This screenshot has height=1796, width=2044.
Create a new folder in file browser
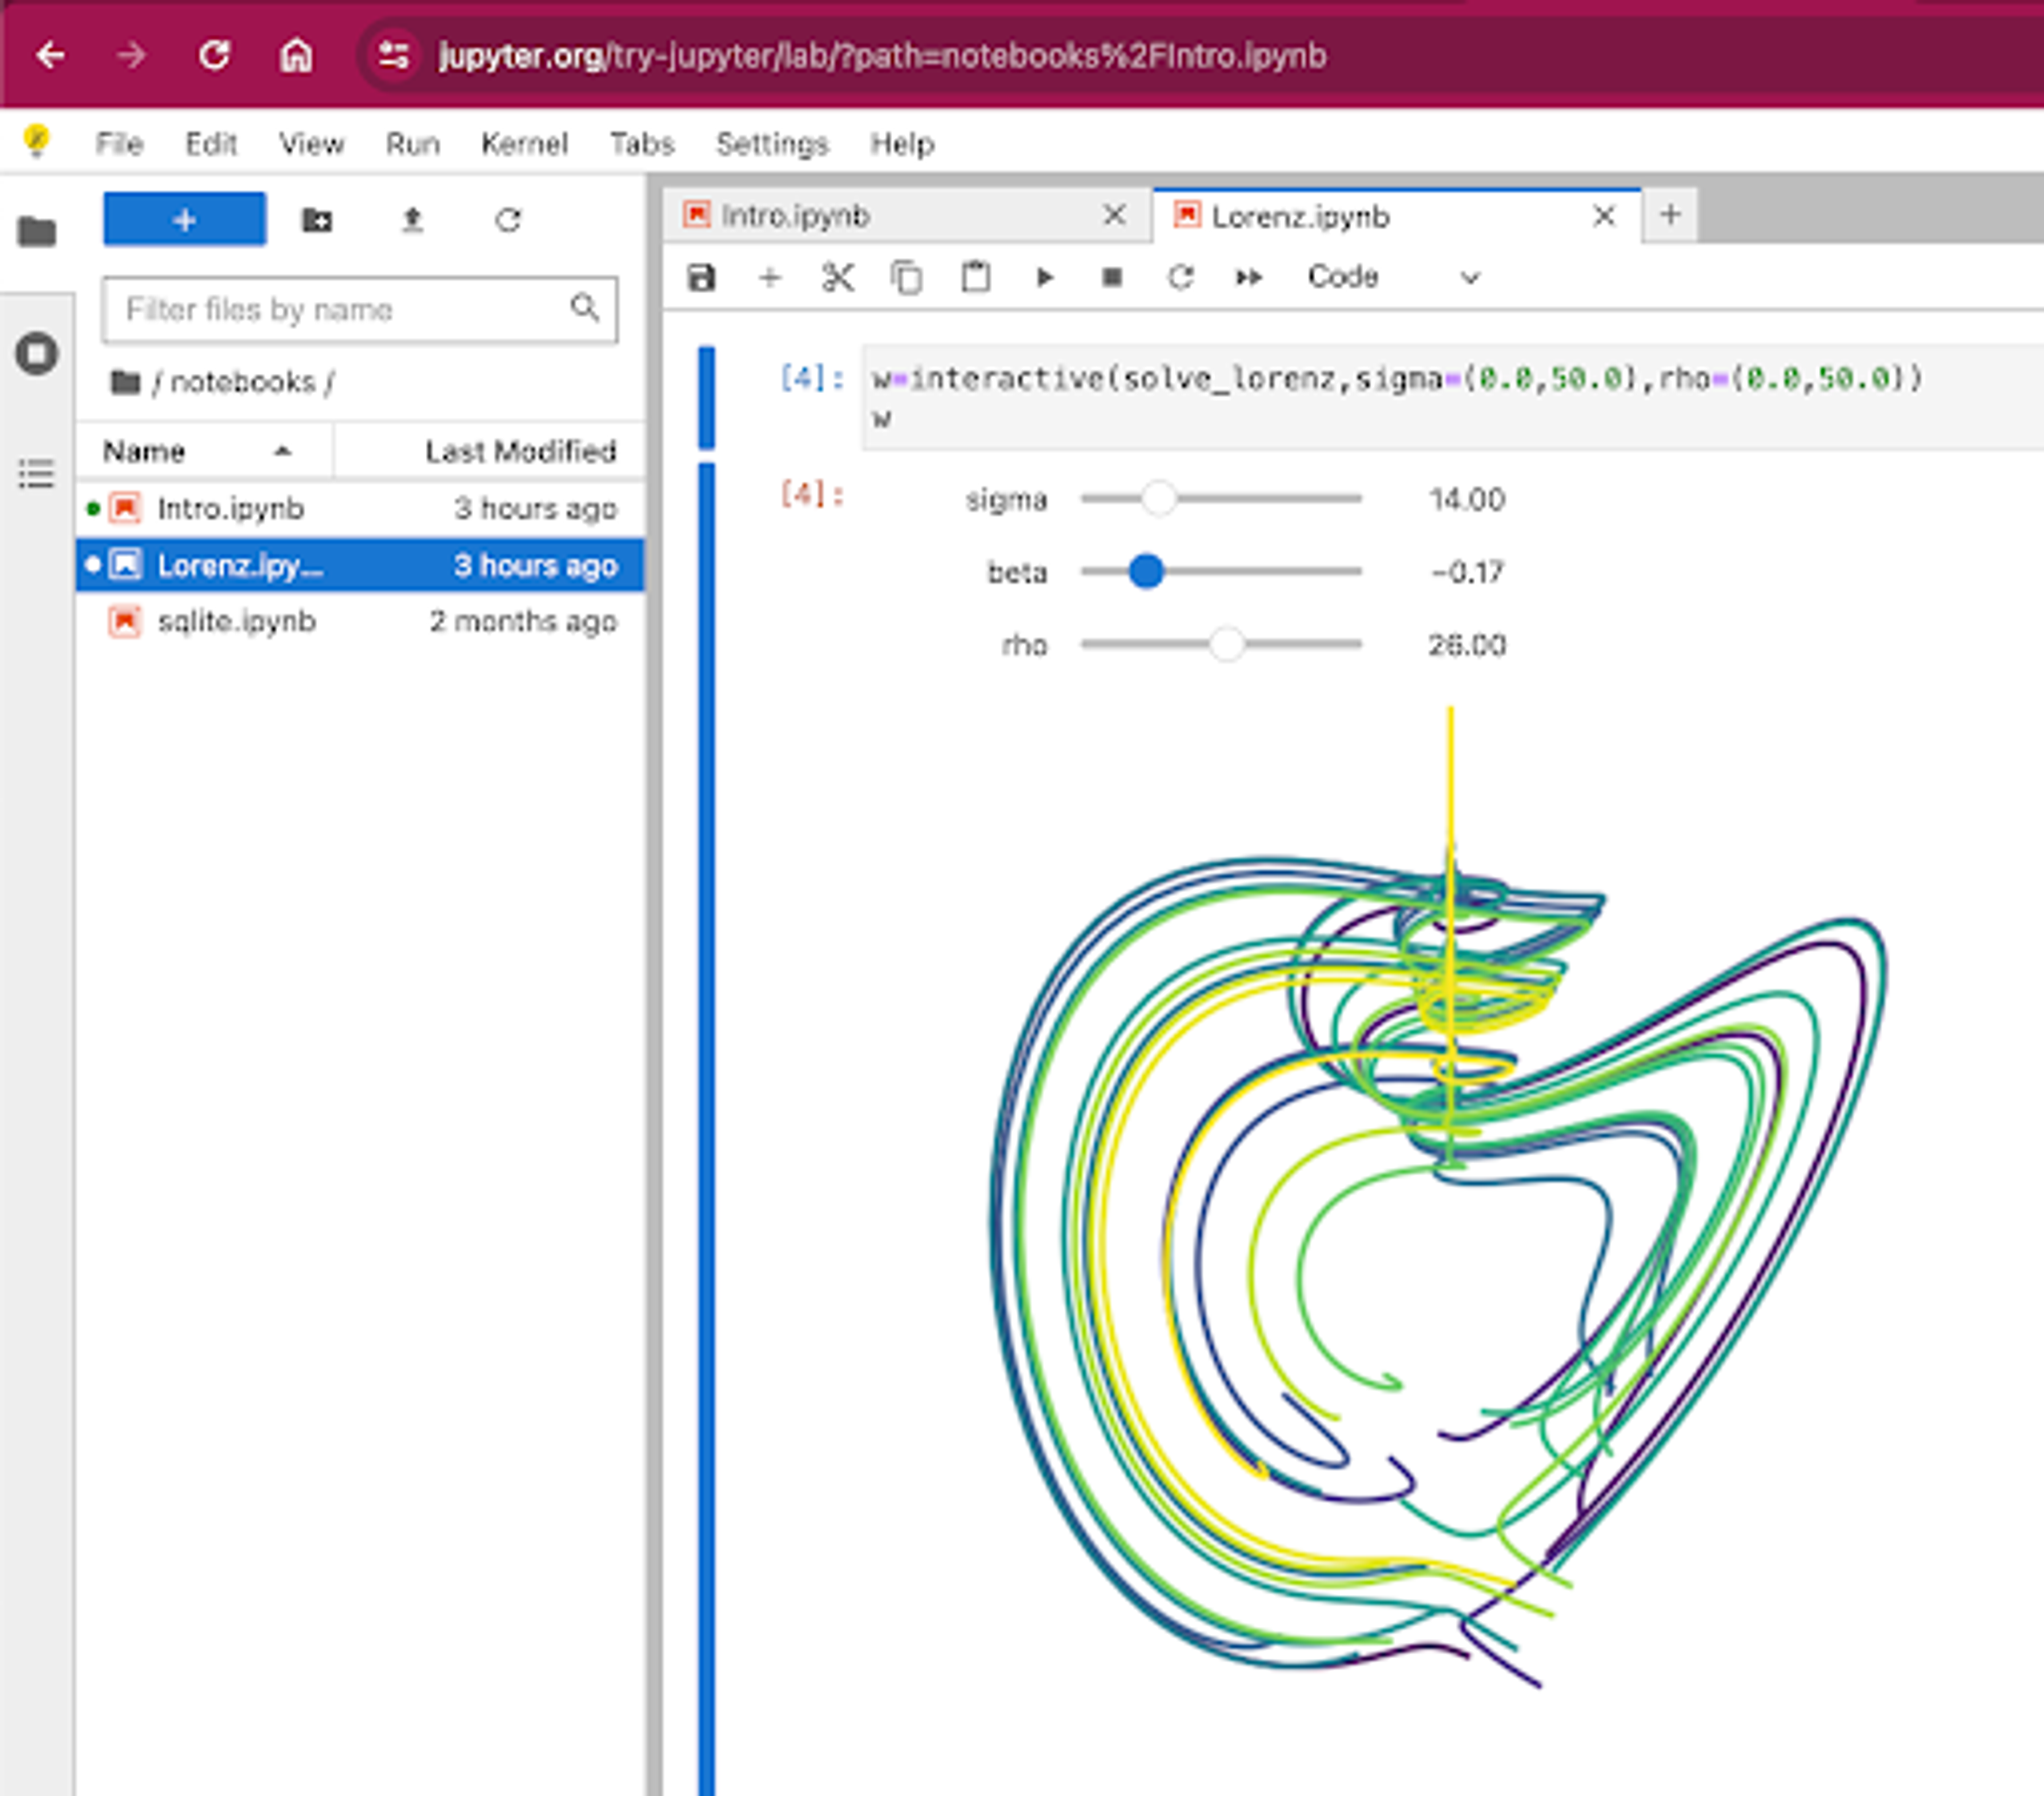coord(317,220)
